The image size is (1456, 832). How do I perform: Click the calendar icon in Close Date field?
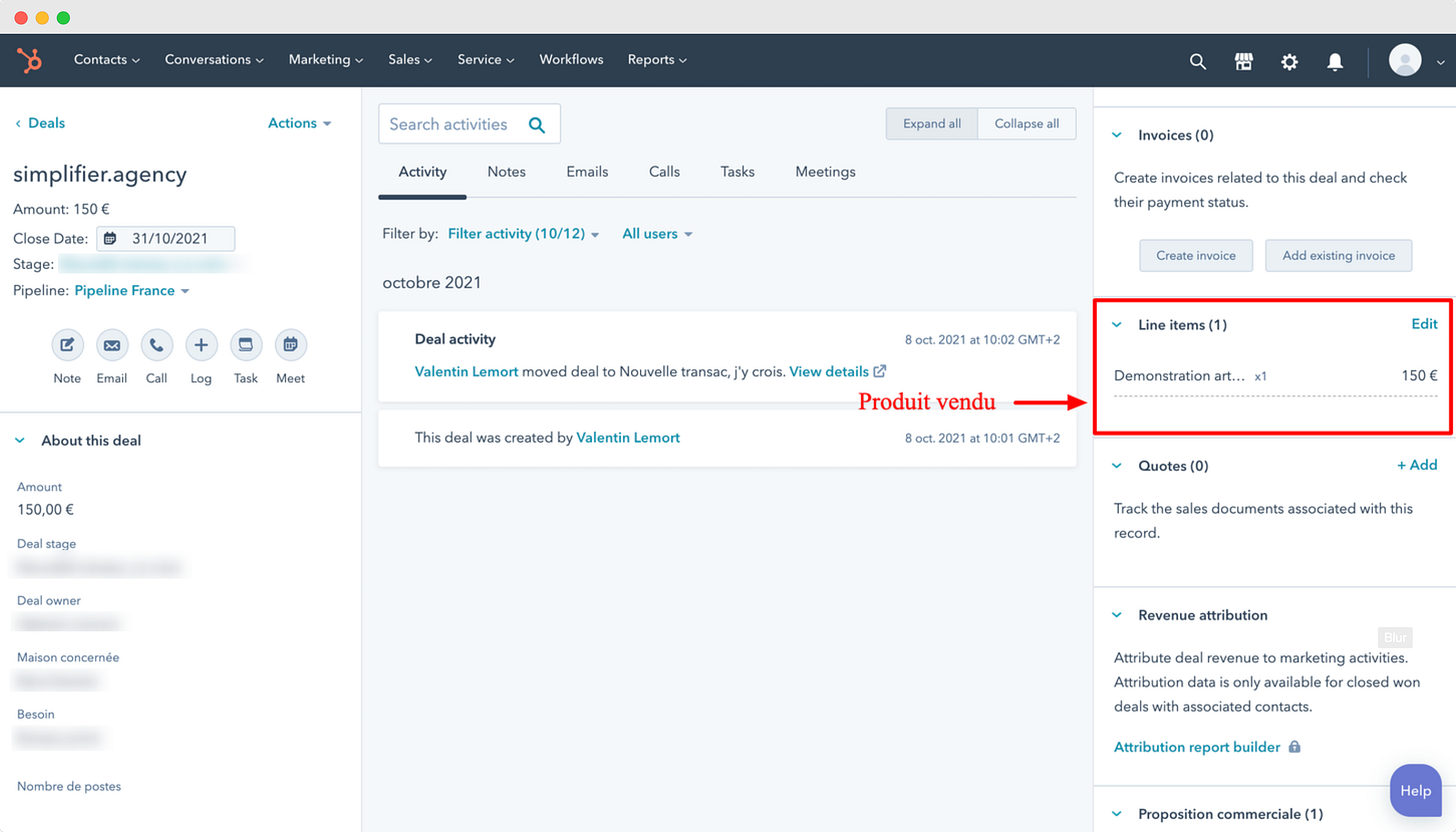(x=110, y=239)
